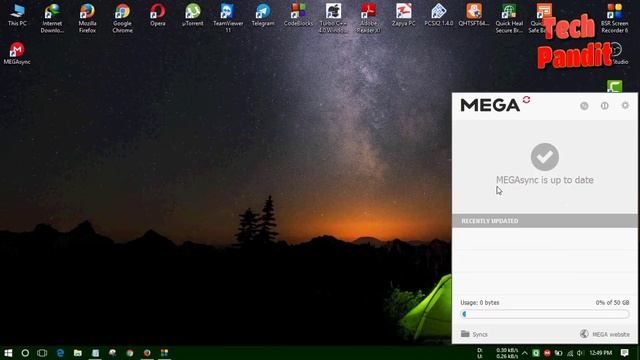Click the up-to-date checkmark status icon
Viewport: 640px width, 360px height.
pyautogui.click(x=544, y=157)
